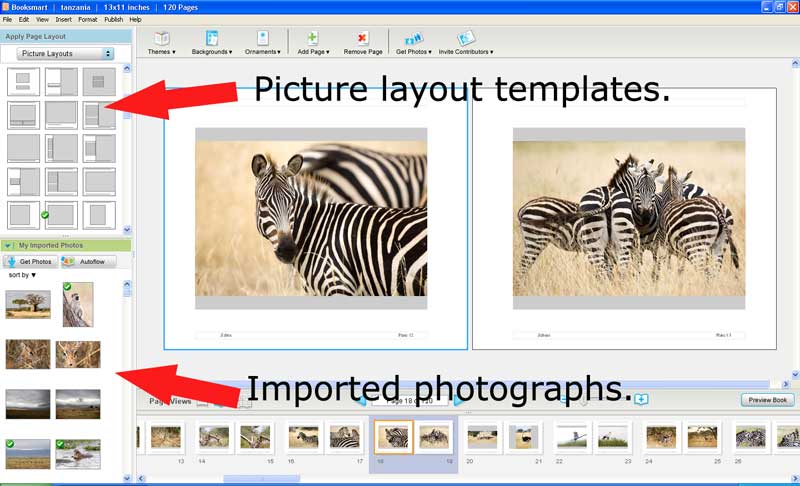Select the monkey on tree imported photo
Image resolution: width=800 pixels, height=486 pixels.
click(78, 304)
